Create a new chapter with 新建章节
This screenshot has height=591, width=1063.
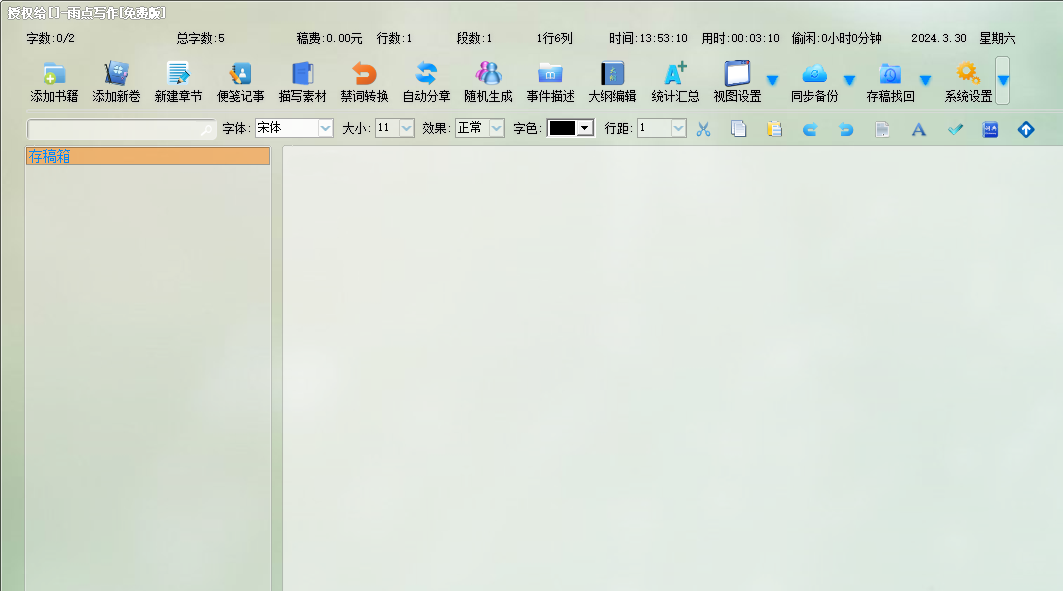[x=178, y=82]
